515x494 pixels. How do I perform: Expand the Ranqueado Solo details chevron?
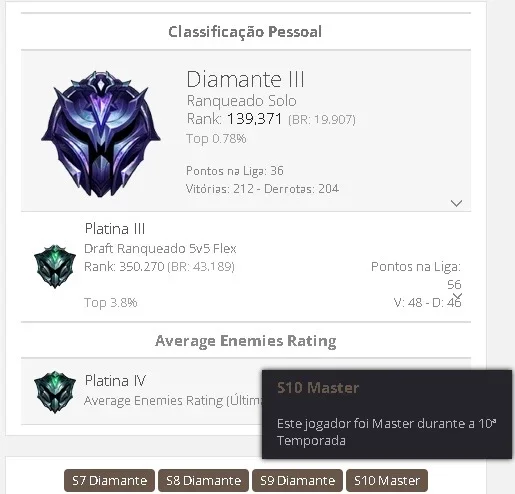[456, 203]
